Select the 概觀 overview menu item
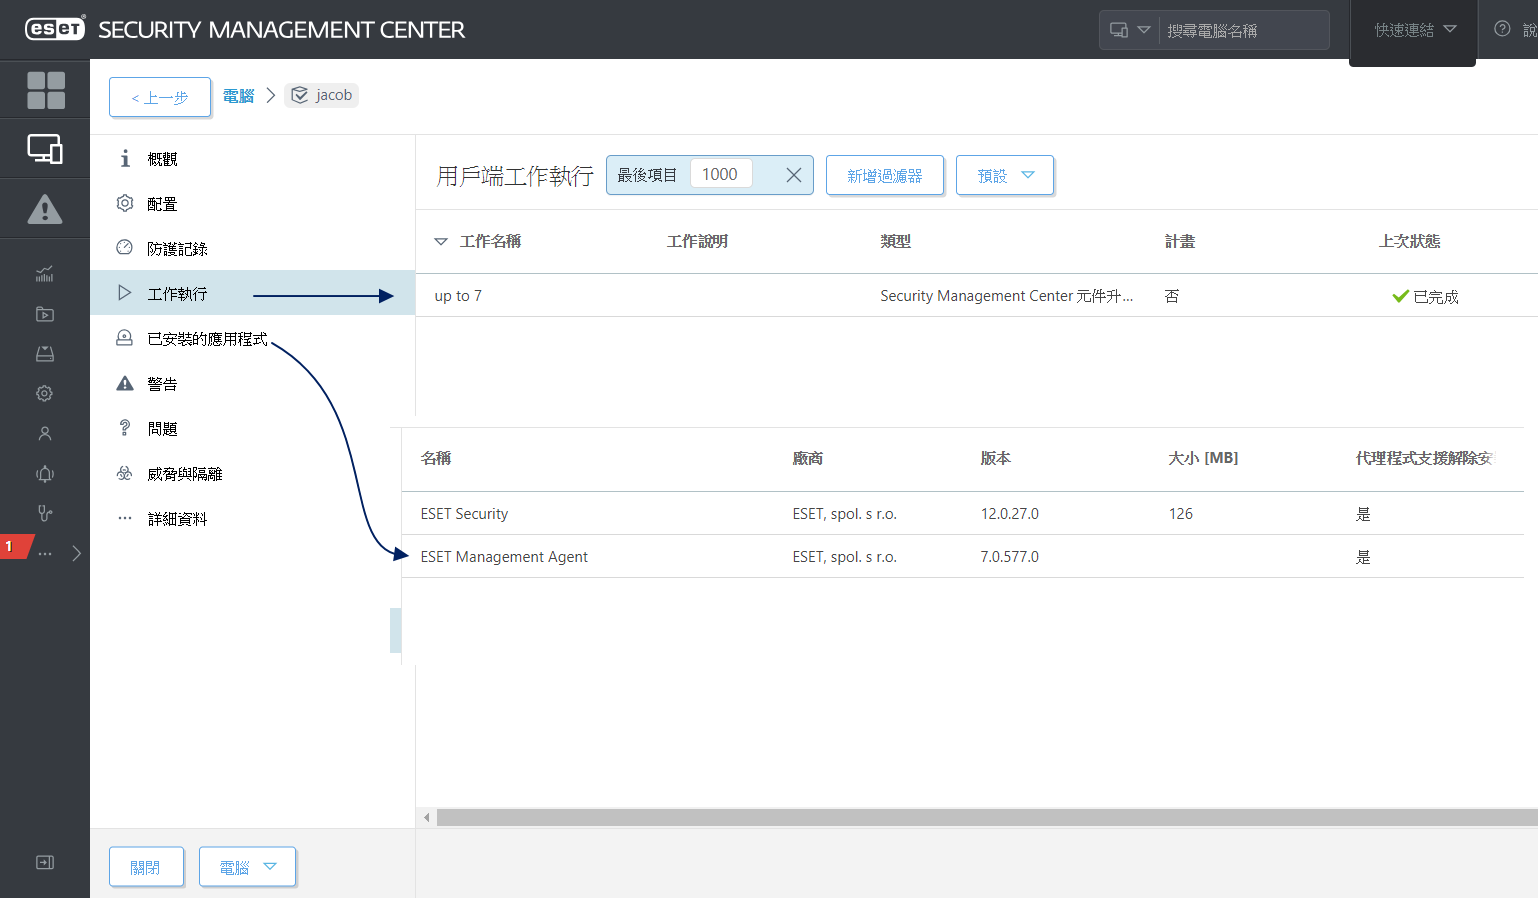Viewport: 1538px width, 898px height. [252, 159]
